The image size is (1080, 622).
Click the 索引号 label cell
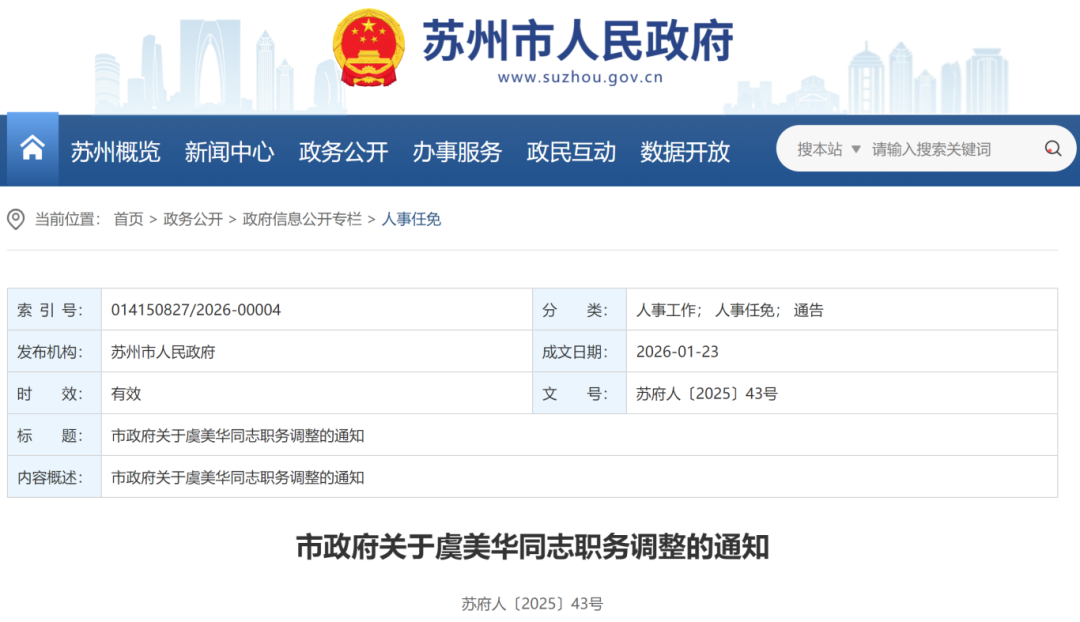54,310
